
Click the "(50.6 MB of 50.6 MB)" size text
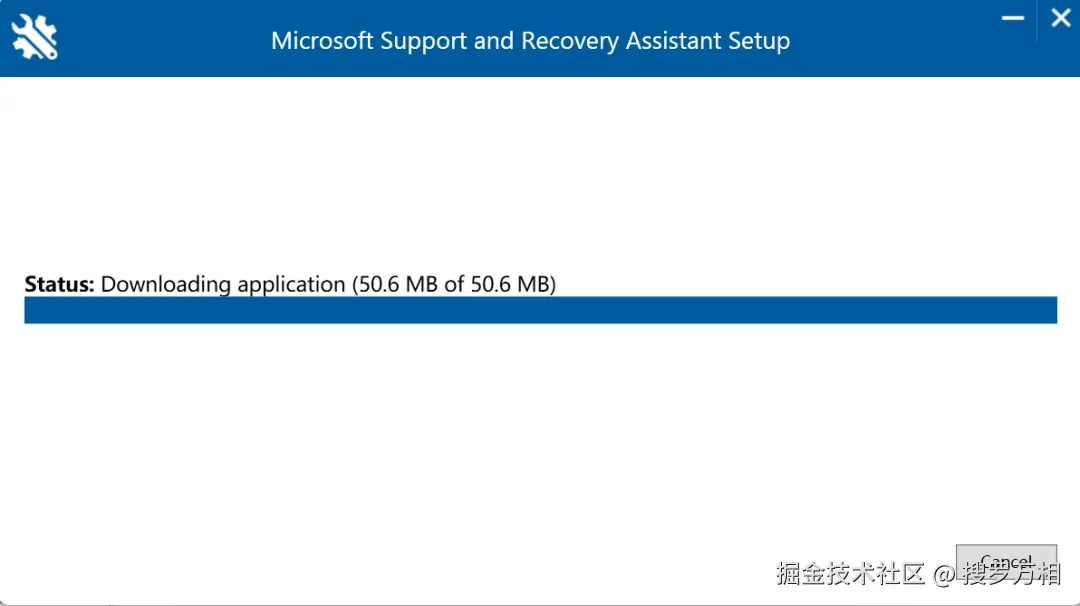[454, 284]
